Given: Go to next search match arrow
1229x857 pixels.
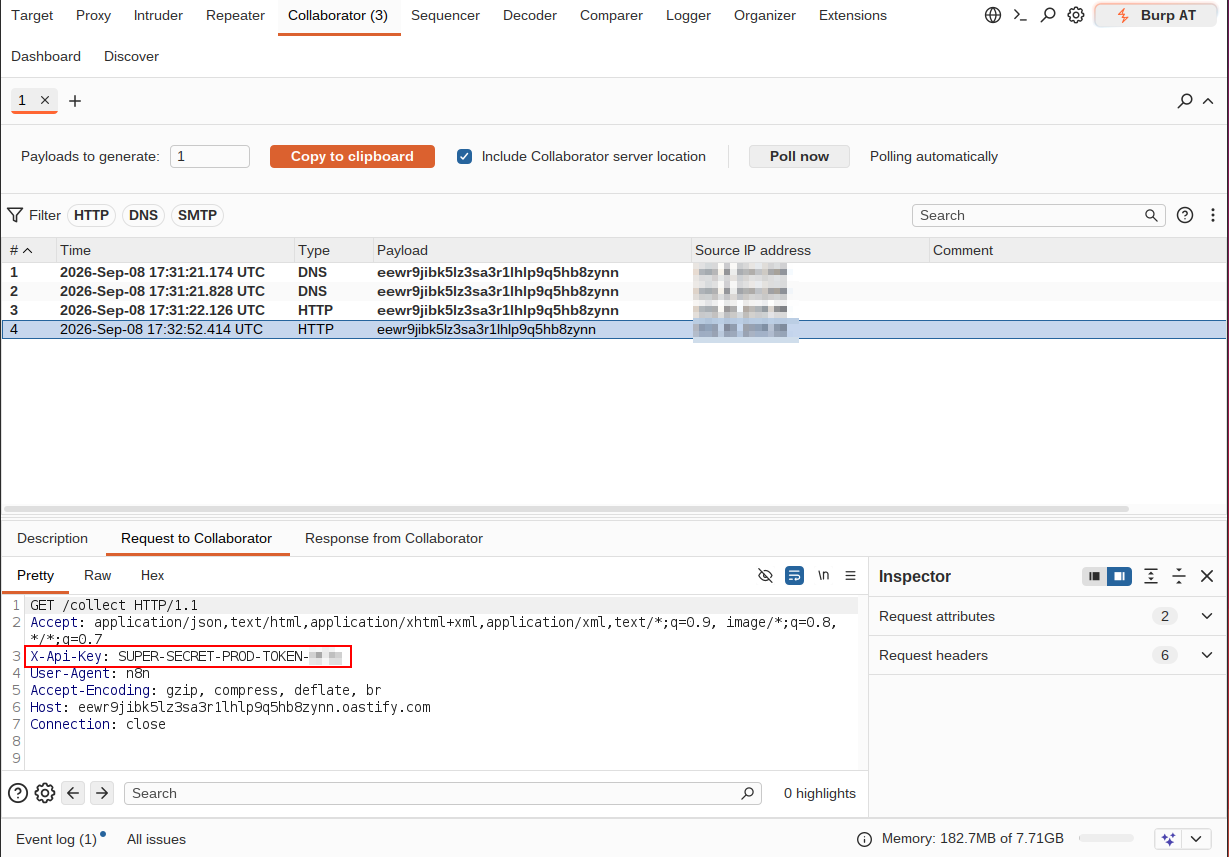Looking at the screenshot, I should 102,793.
